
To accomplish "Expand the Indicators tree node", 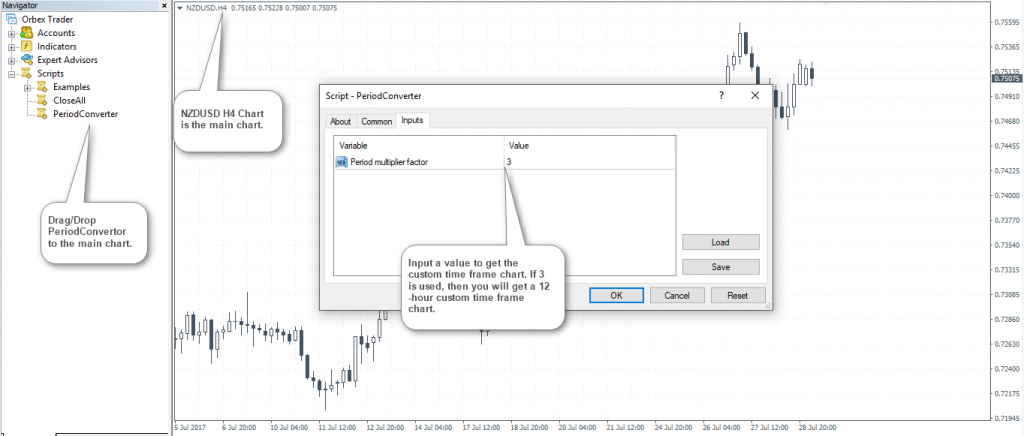I will click(11, 47).
